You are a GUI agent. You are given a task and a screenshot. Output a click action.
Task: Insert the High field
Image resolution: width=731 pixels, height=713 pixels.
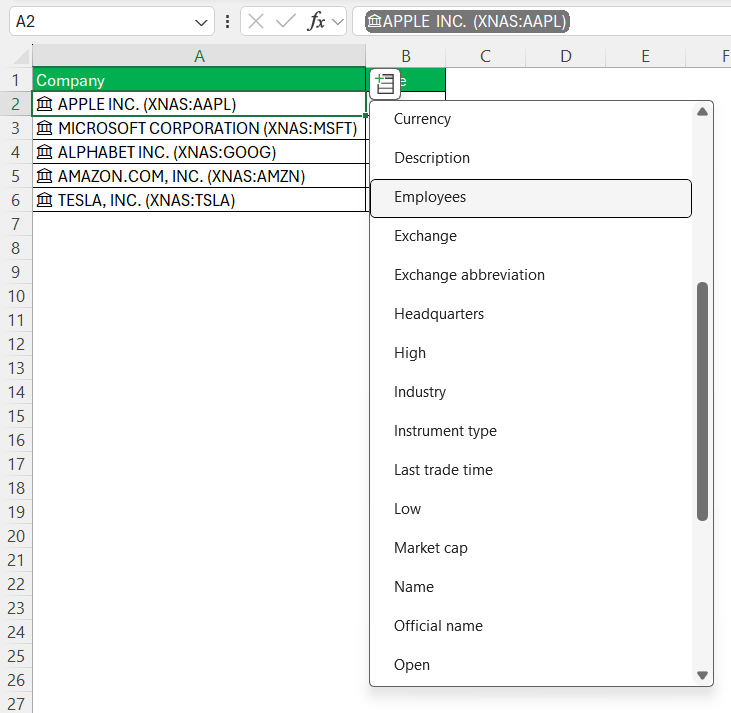[x=531, y=353]
